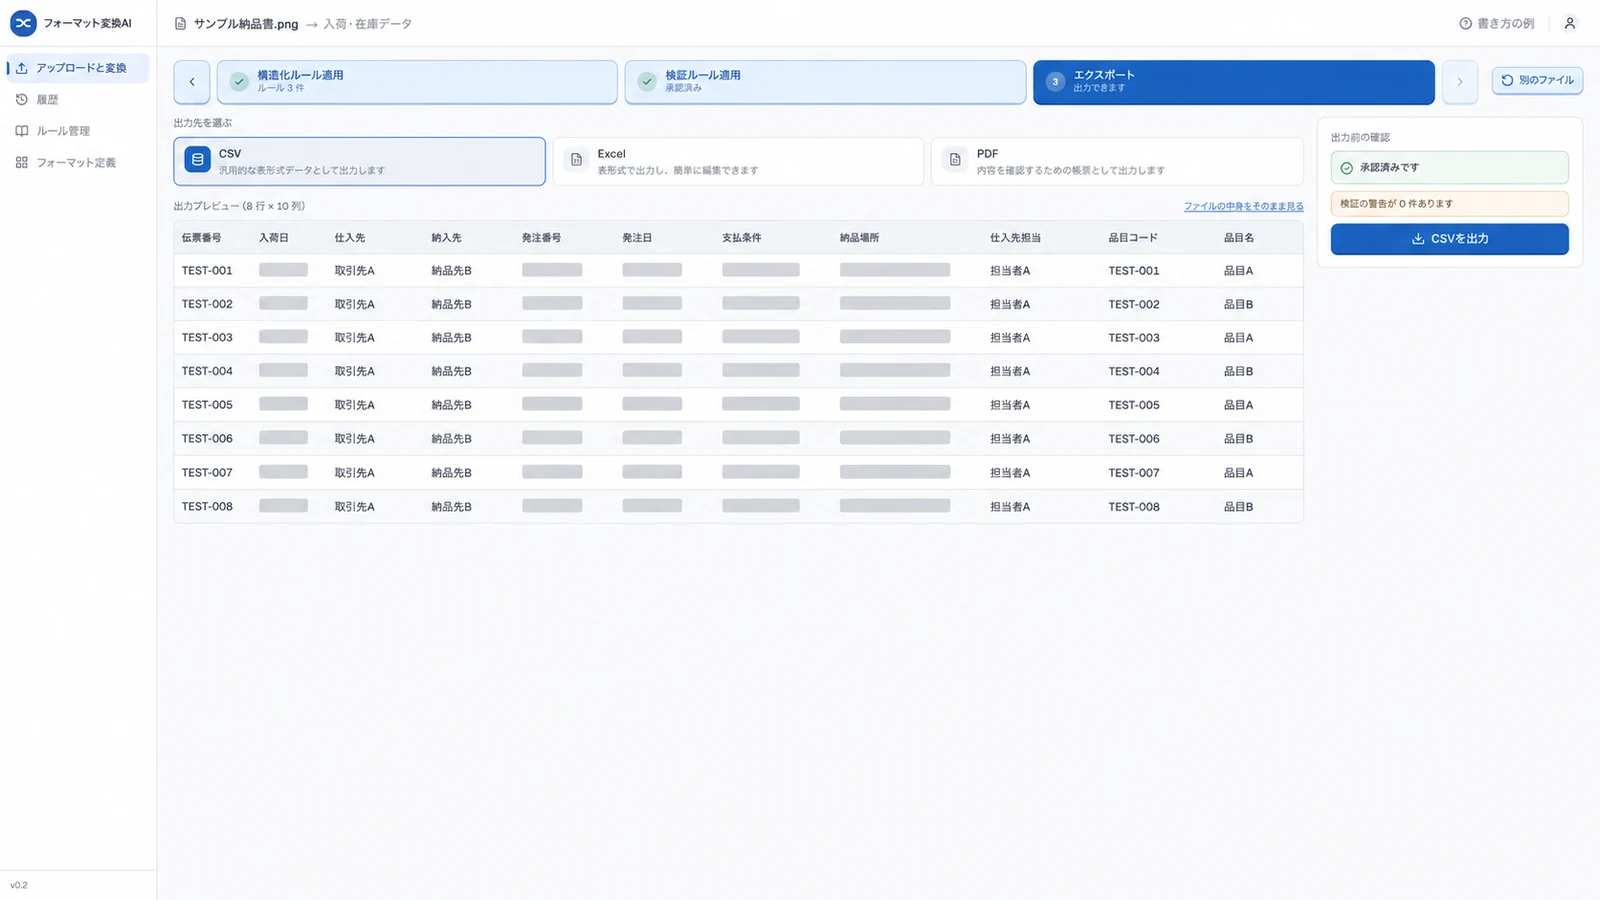Viewport: 1600px width, 900px height.
Task: Open 書き方の例 help link
Action: coord(1496,23)
